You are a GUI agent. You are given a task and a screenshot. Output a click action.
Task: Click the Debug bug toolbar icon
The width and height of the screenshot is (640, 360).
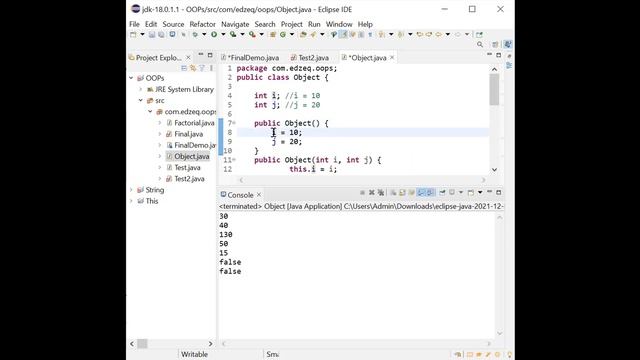click(195, 35)
